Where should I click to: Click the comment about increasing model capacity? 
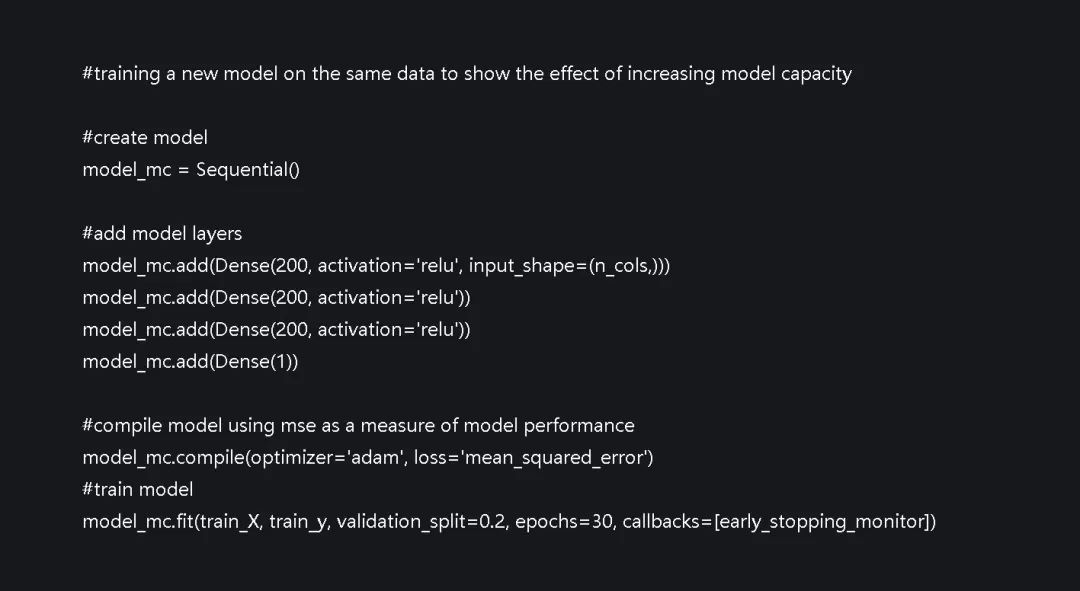tap(467, 74)
